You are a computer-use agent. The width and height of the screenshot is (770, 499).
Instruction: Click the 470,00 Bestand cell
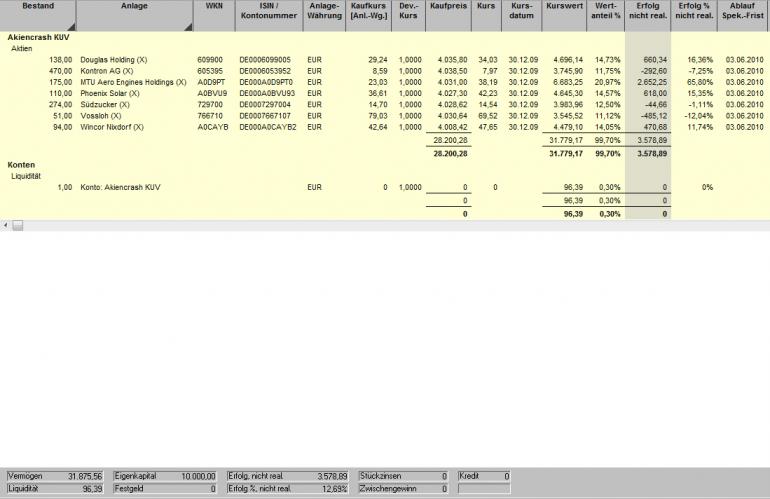click(60, 71)
